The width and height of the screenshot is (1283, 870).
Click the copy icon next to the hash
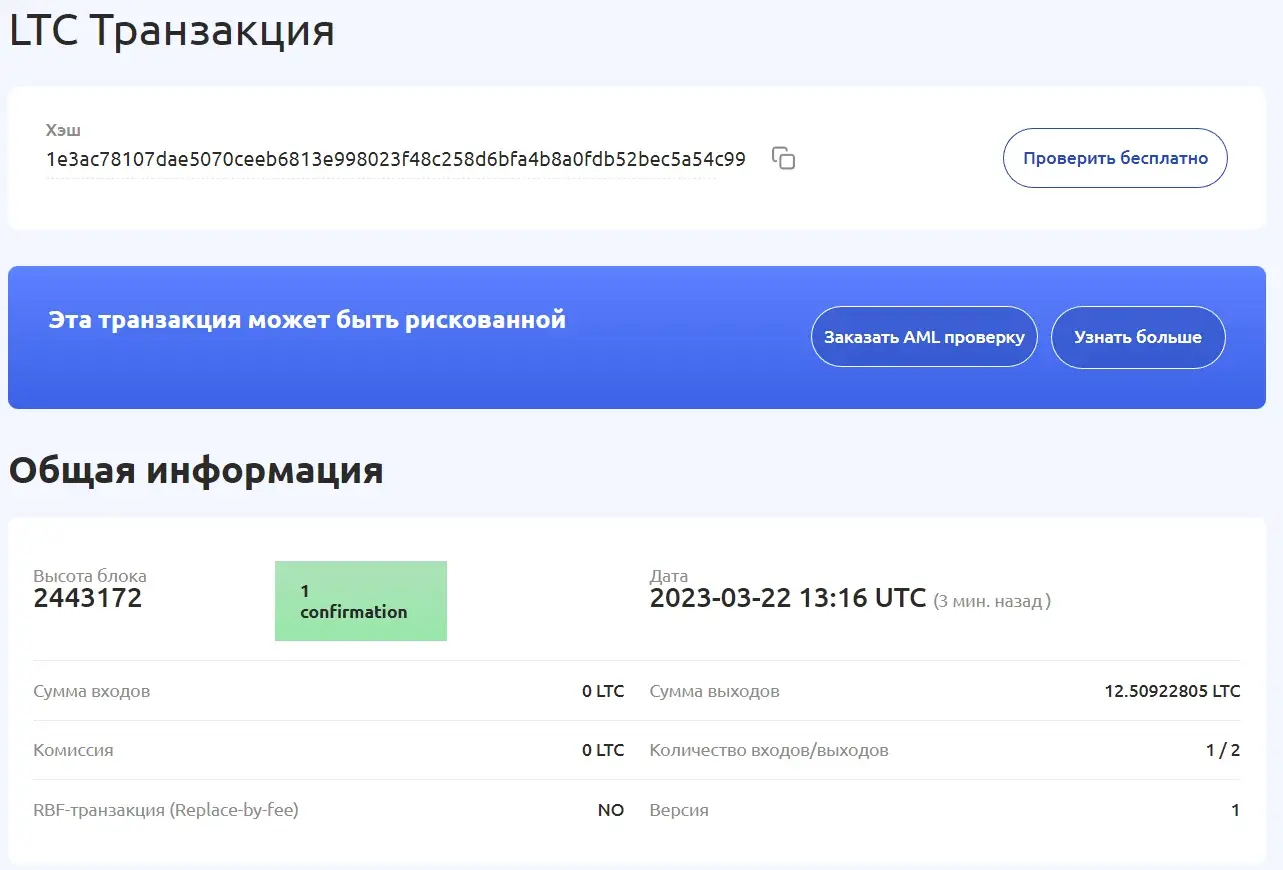[x=783, y=158]
